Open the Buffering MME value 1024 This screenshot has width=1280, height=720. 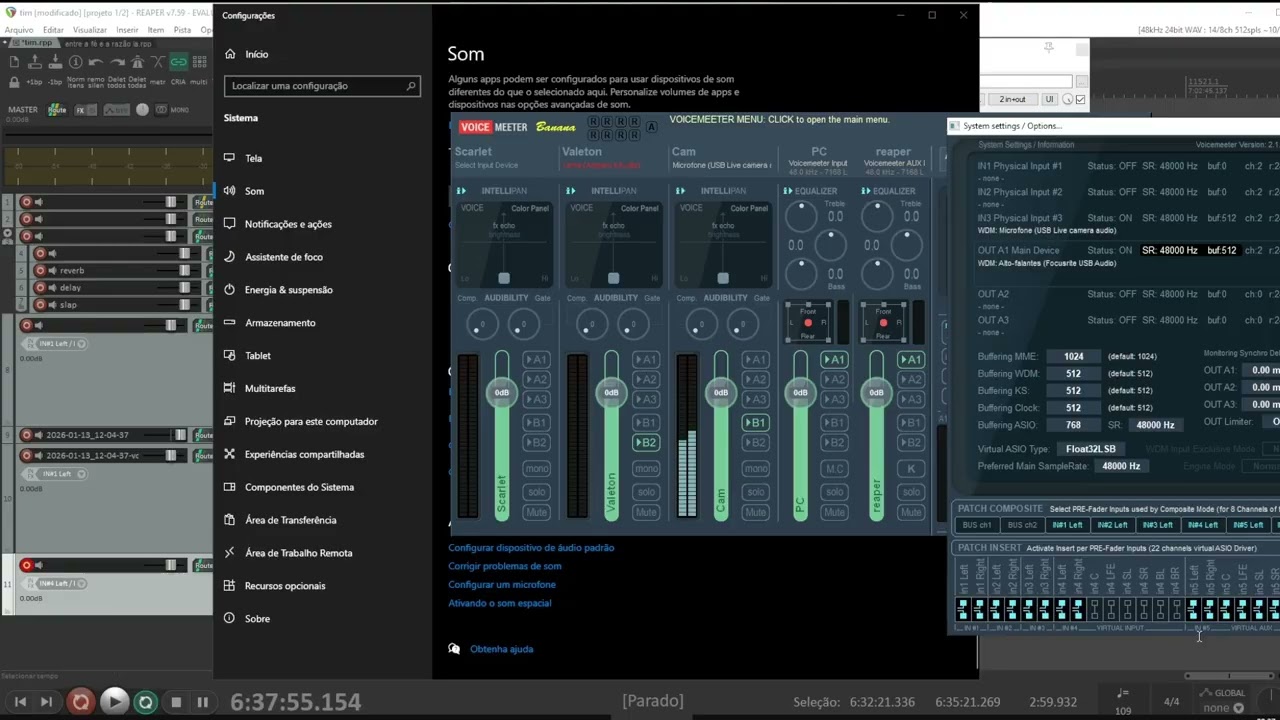[x=1074, y=357]
